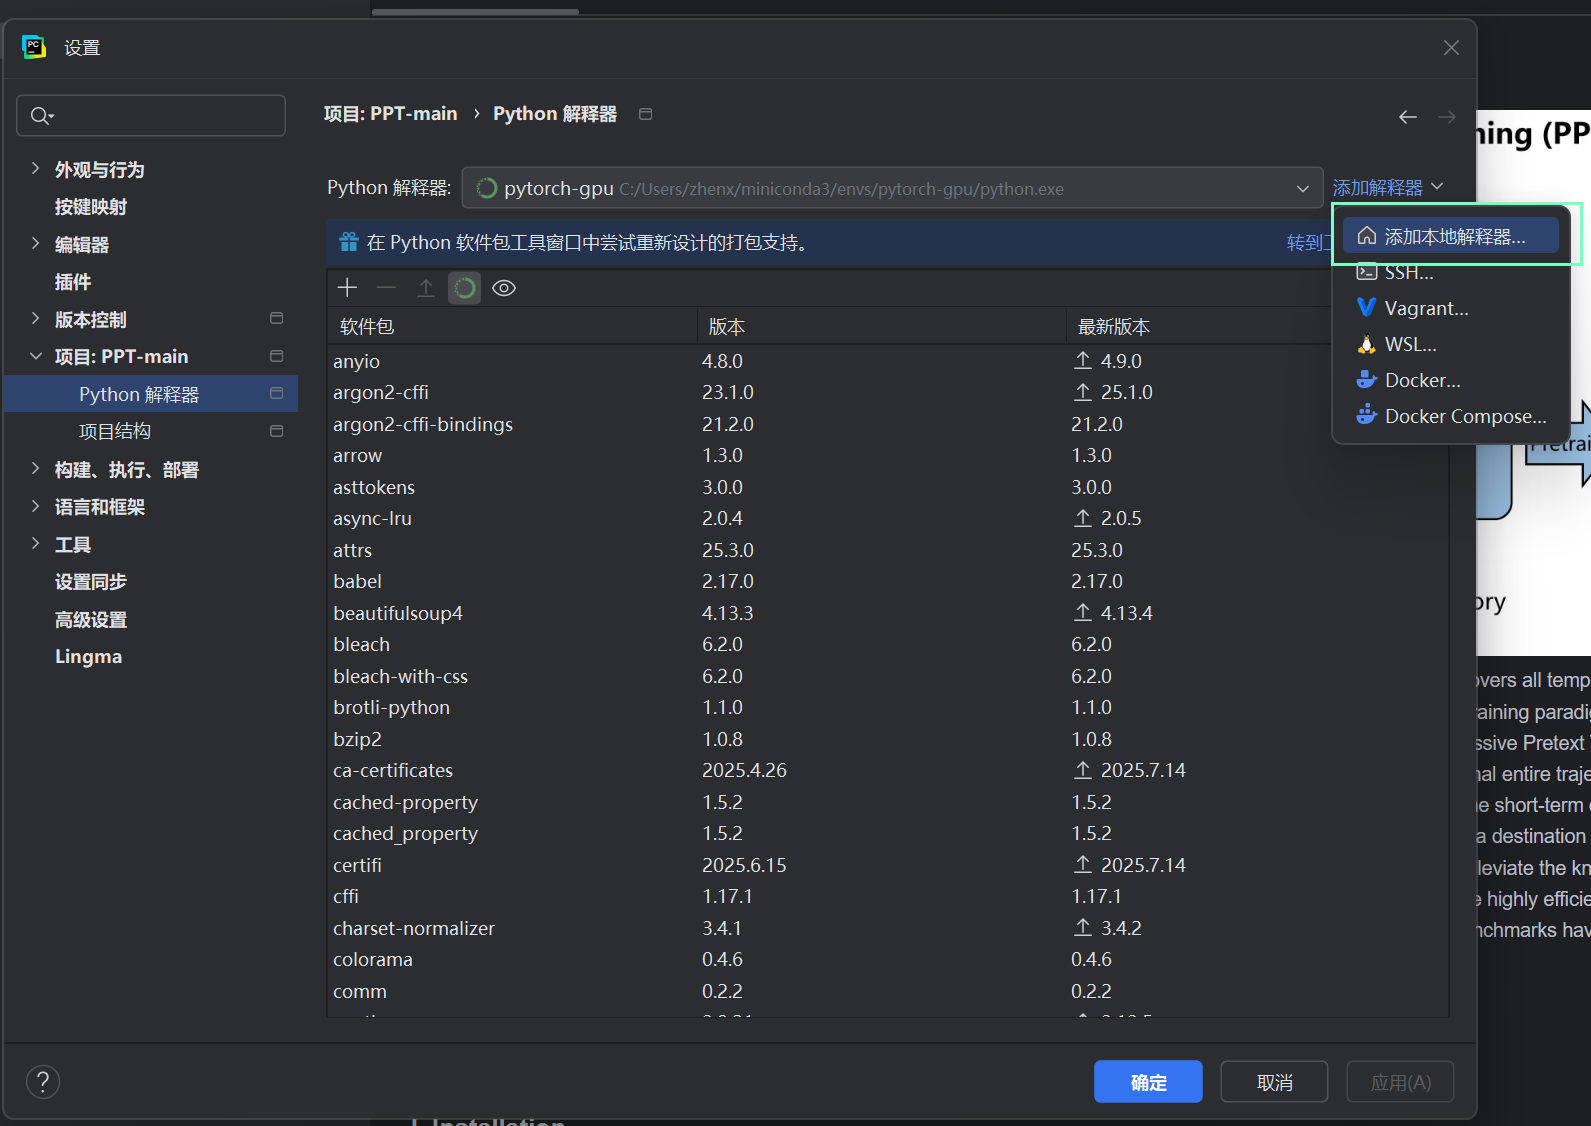Close the 设置 dialog with the X
Image resolution: width=1591 pixels, height=1126 pixels.
[x=1451, y=48]
